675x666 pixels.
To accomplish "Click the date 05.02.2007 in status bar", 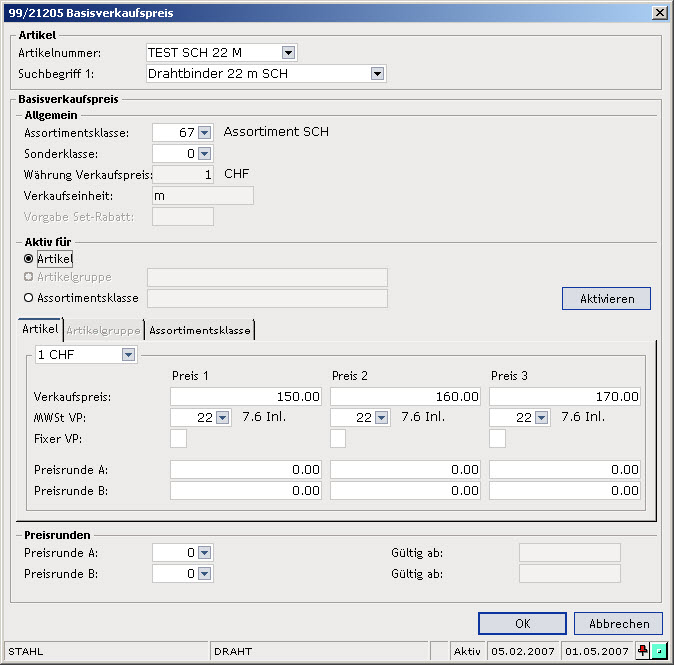I will tap(523, 651).
